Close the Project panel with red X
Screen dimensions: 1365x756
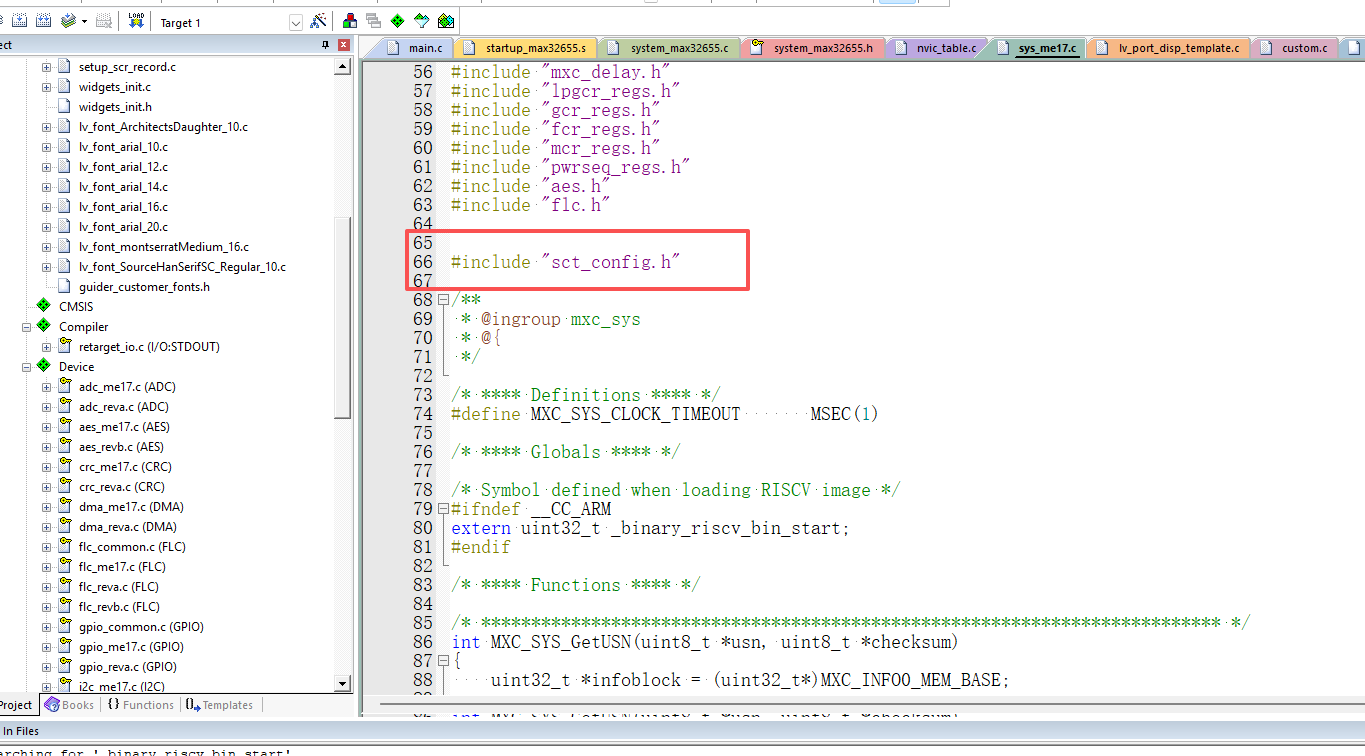pos(343,45)
